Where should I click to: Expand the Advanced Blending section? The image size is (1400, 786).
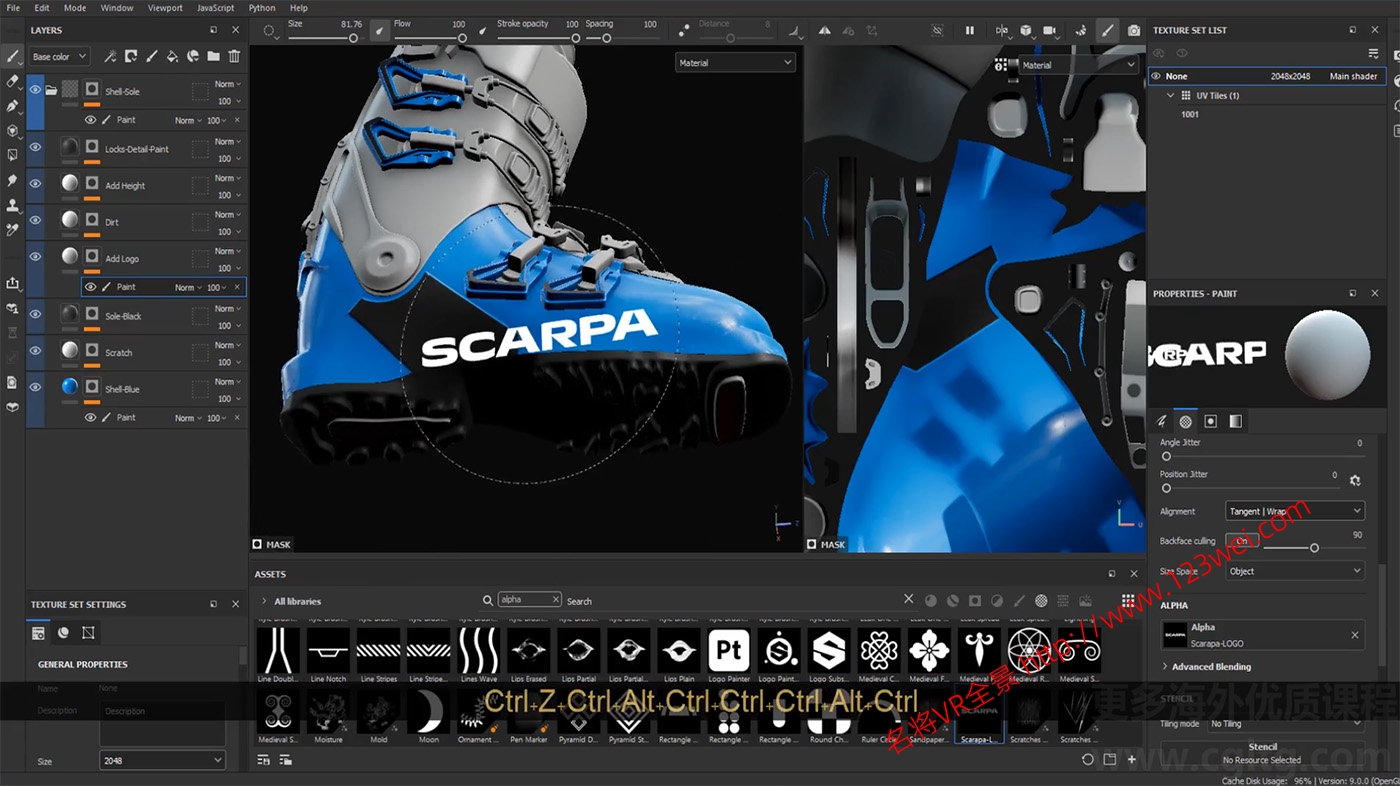click(x=1210, y=667)
